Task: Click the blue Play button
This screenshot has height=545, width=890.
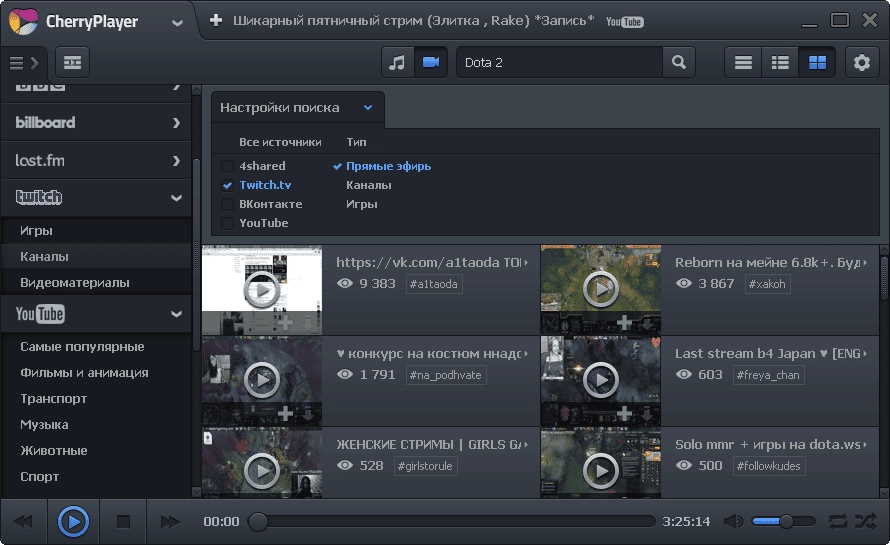Action: pos(73,521)
